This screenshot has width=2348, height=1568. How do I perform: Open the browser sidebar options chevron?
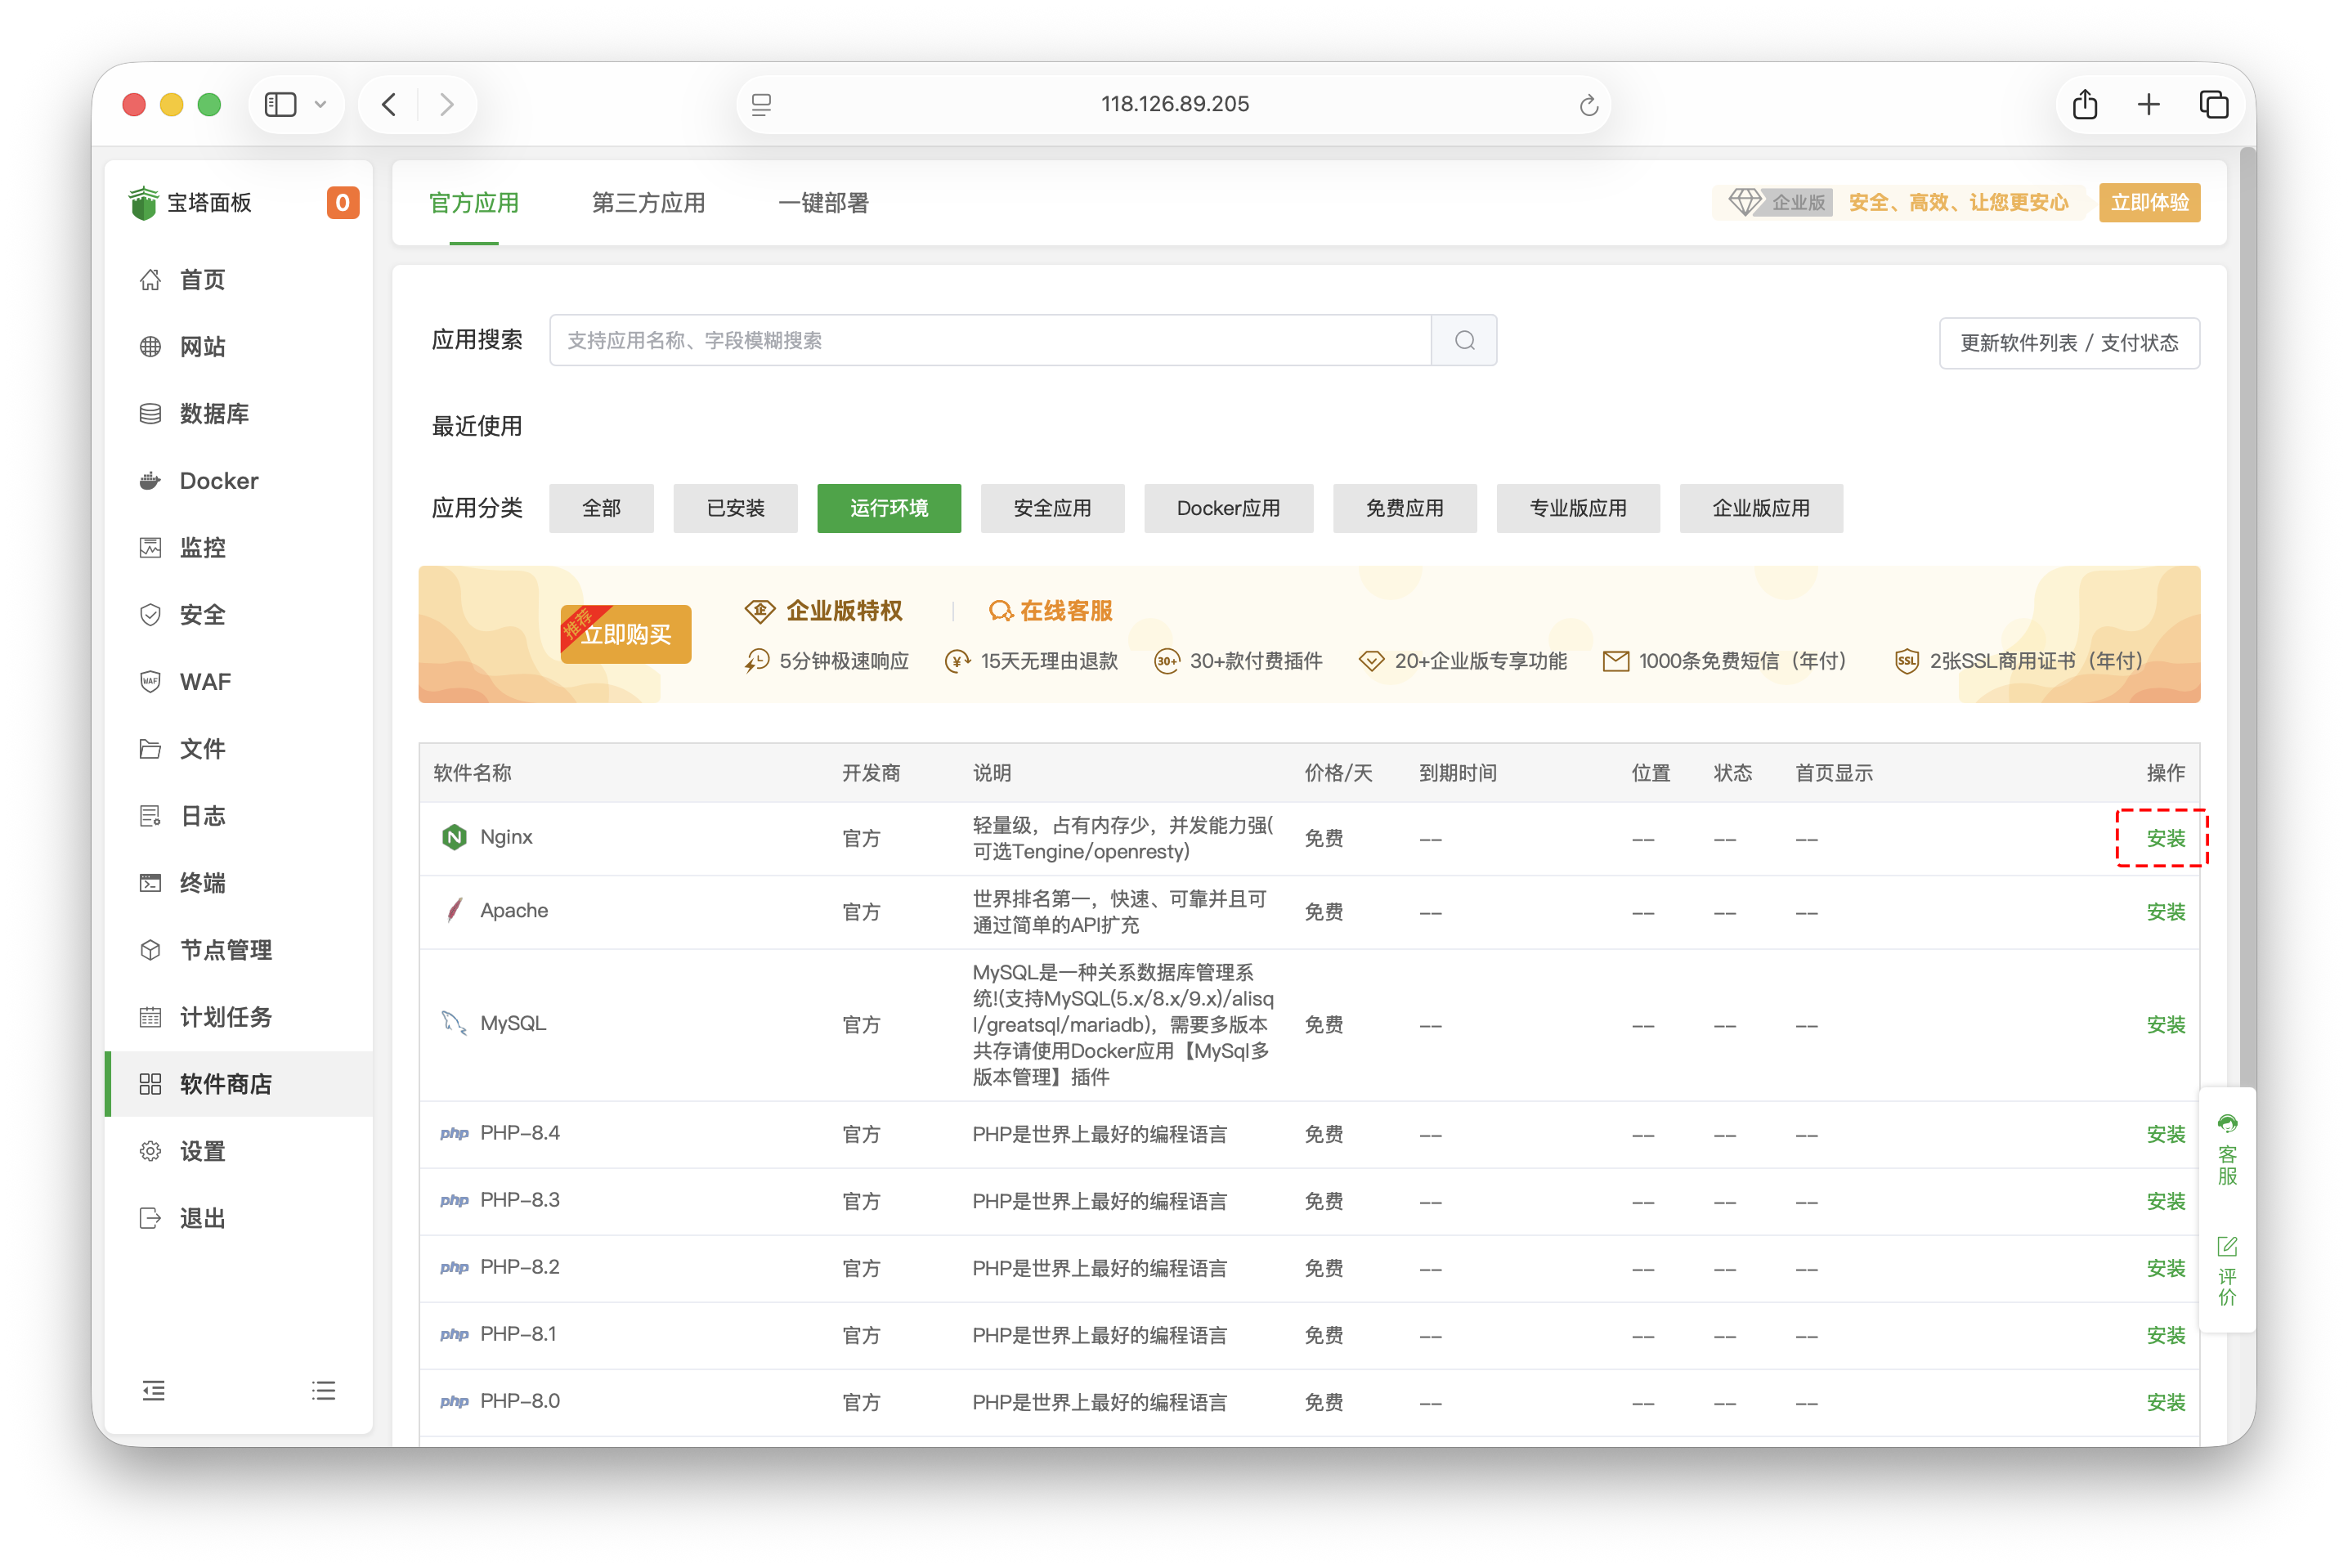321,104
